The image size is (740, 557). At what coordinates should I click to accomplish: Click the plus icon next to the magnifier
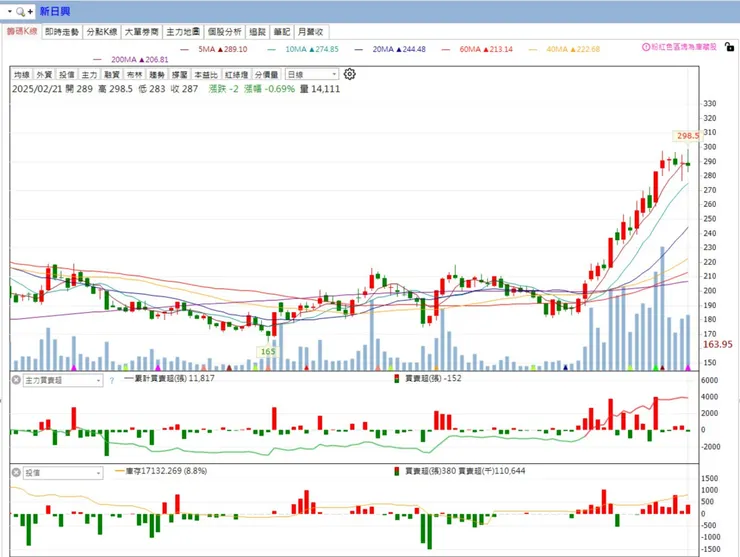[x=30, y=12]
